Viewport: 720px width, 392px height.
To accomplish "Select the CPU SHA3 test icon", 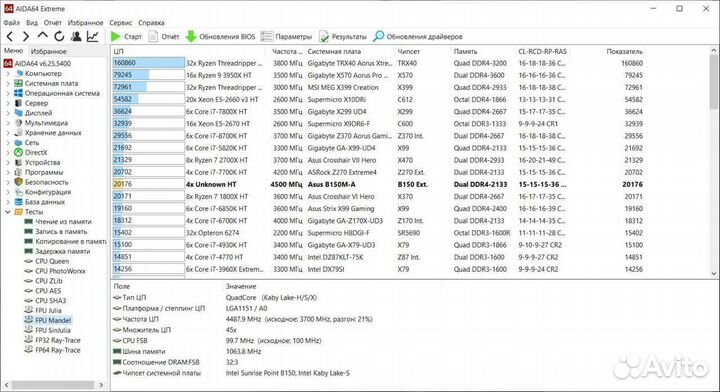I will point(28,301).
